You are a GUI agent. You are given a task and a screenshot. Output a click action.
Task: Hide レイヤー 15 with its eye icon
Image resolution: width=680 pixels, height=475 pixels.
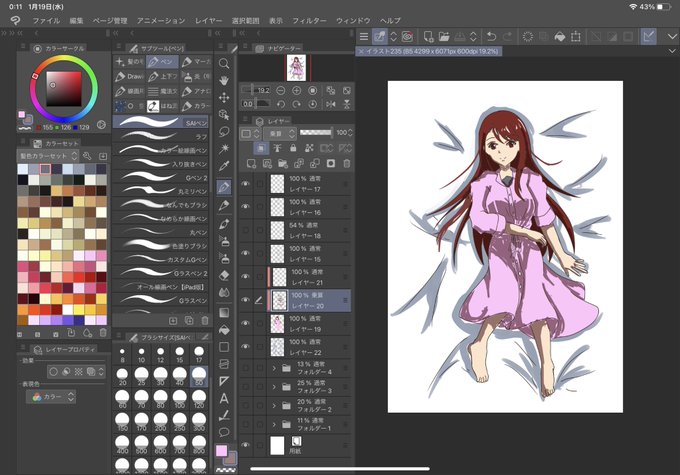click(245, 253)
